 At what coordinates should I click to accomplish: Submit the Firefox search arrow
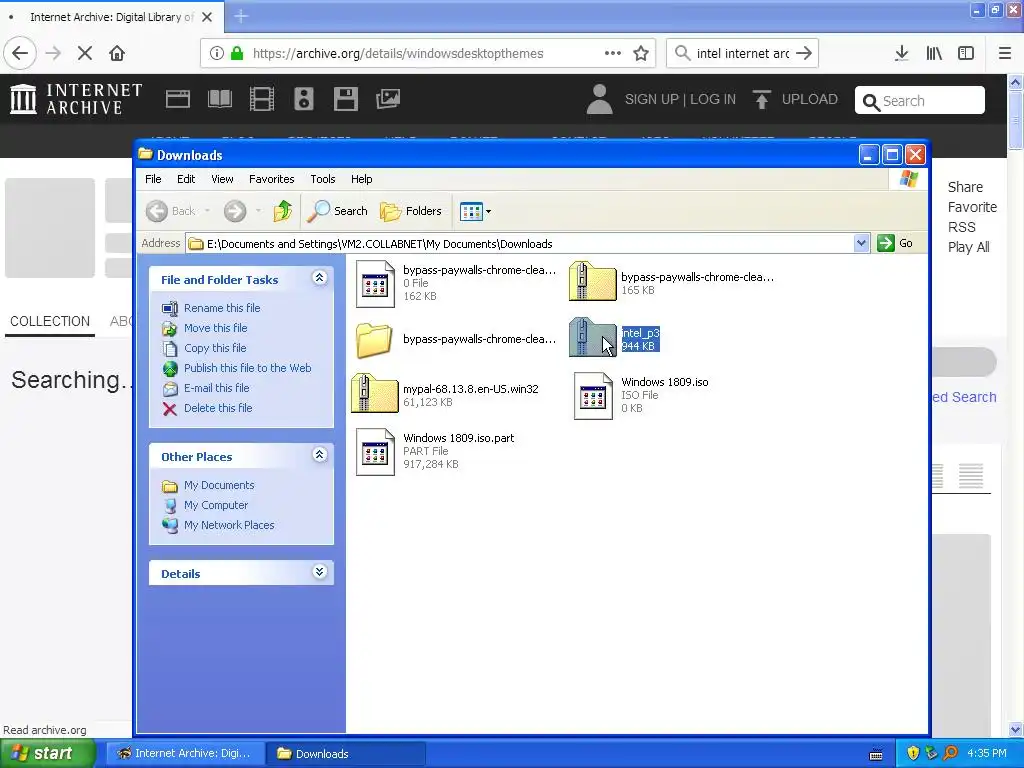tap(805, 53)
